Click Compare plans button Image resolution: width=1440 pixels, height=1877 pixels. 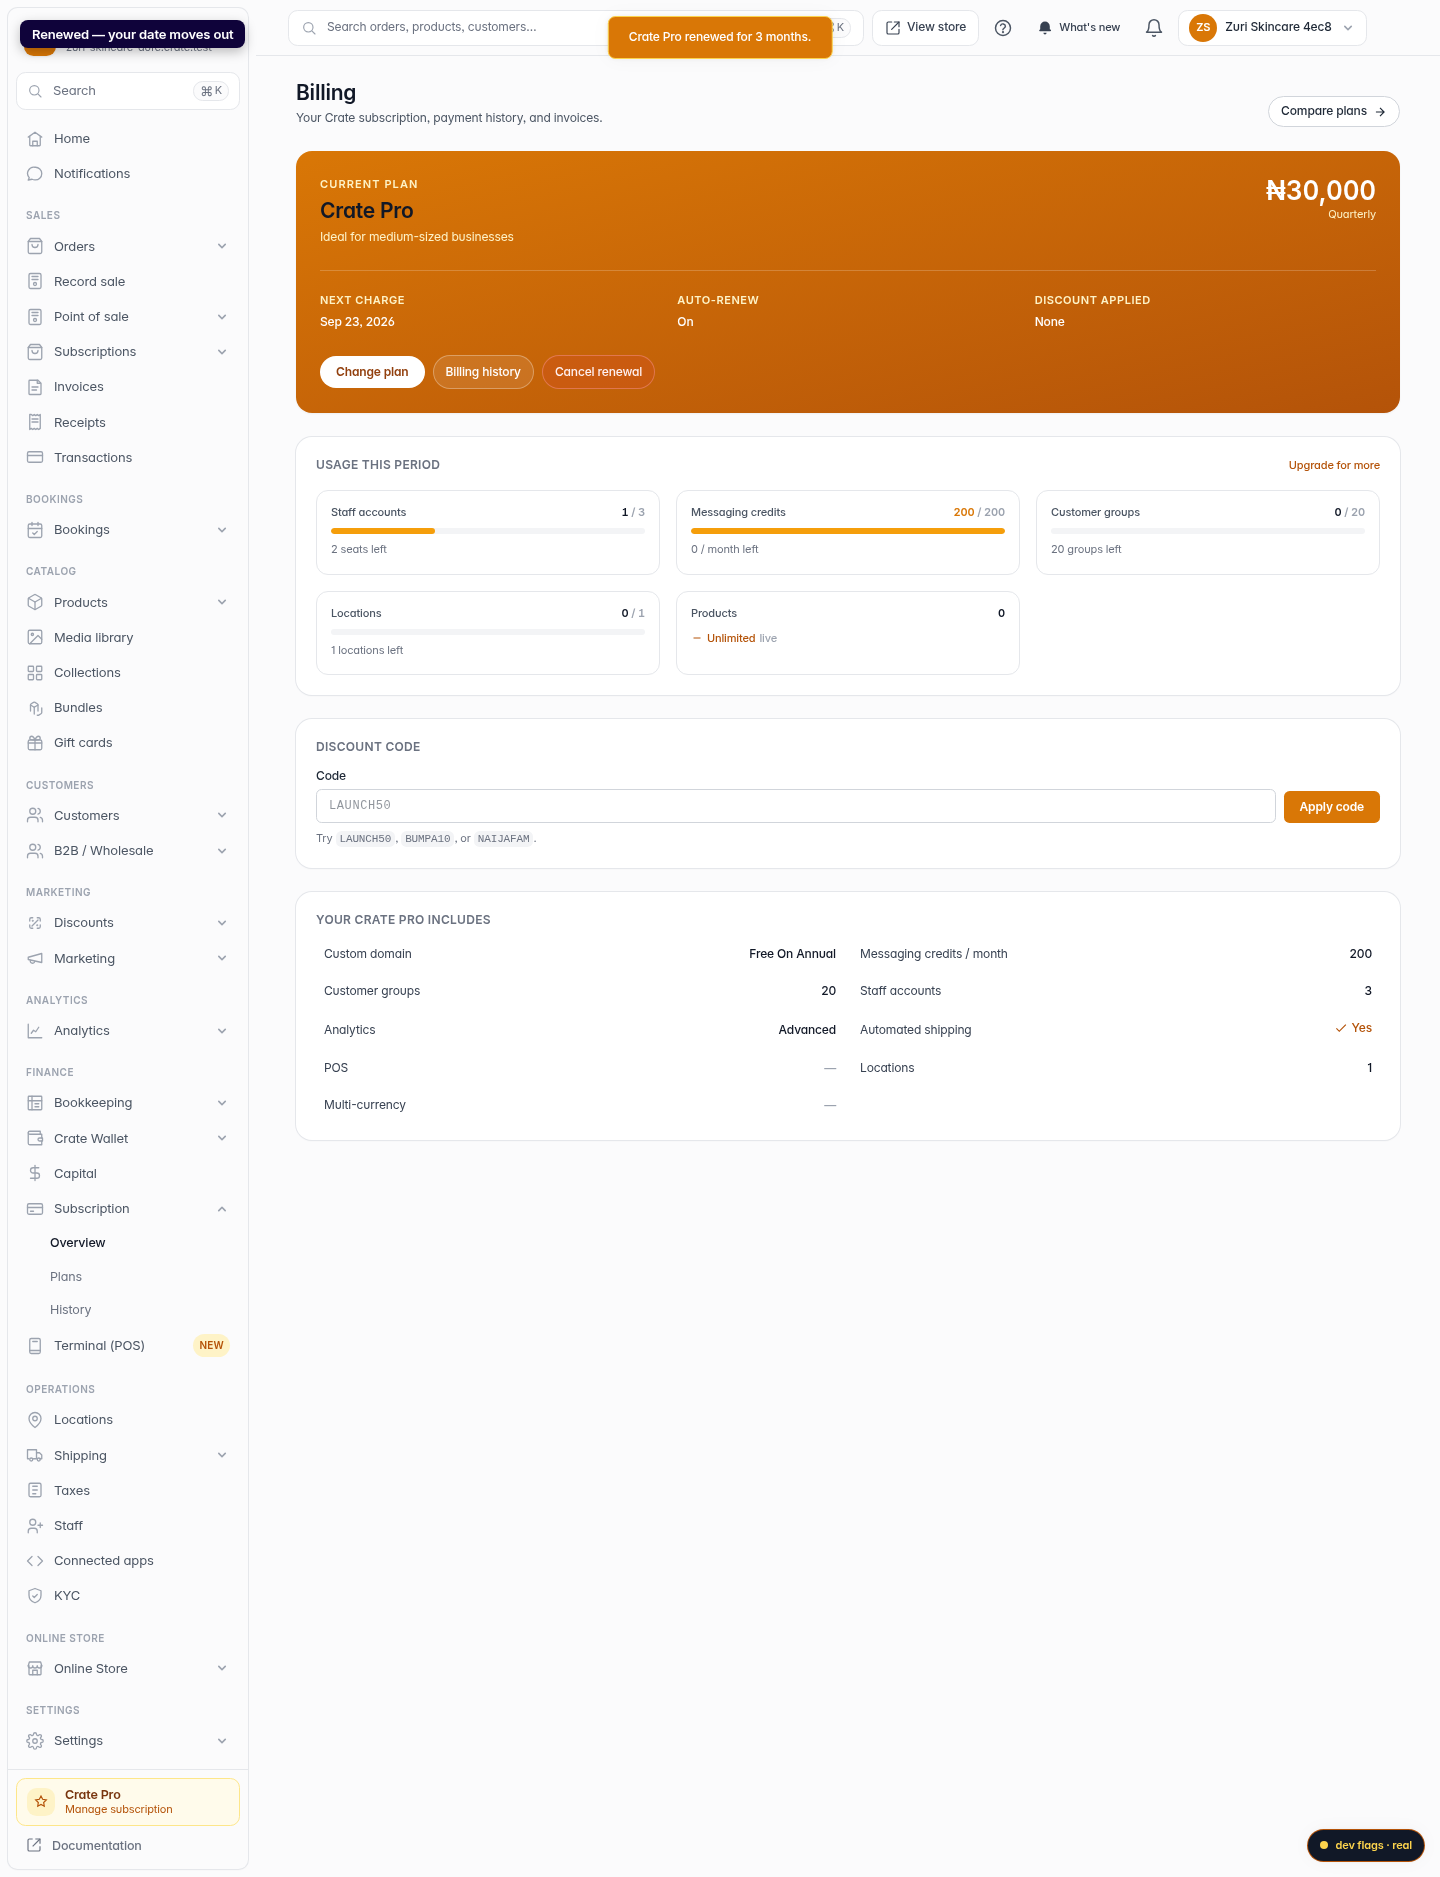(1333, 111)
